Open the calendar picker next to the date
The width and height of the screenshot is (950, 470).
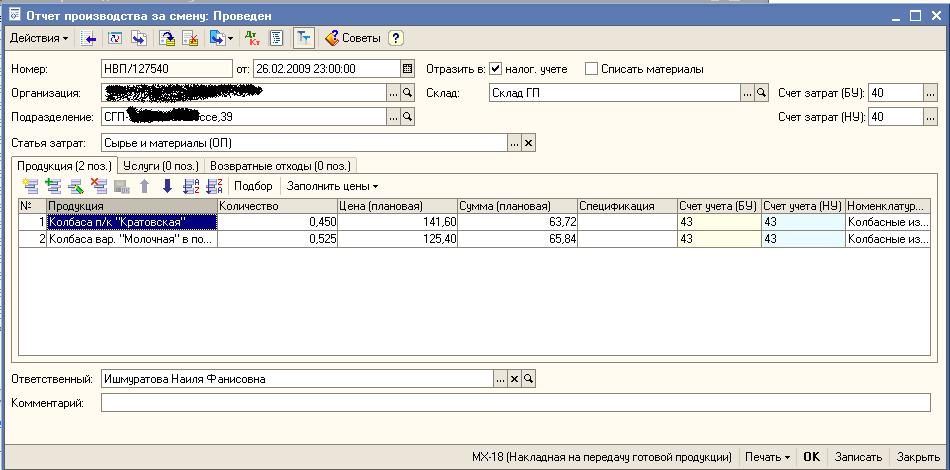408,69
